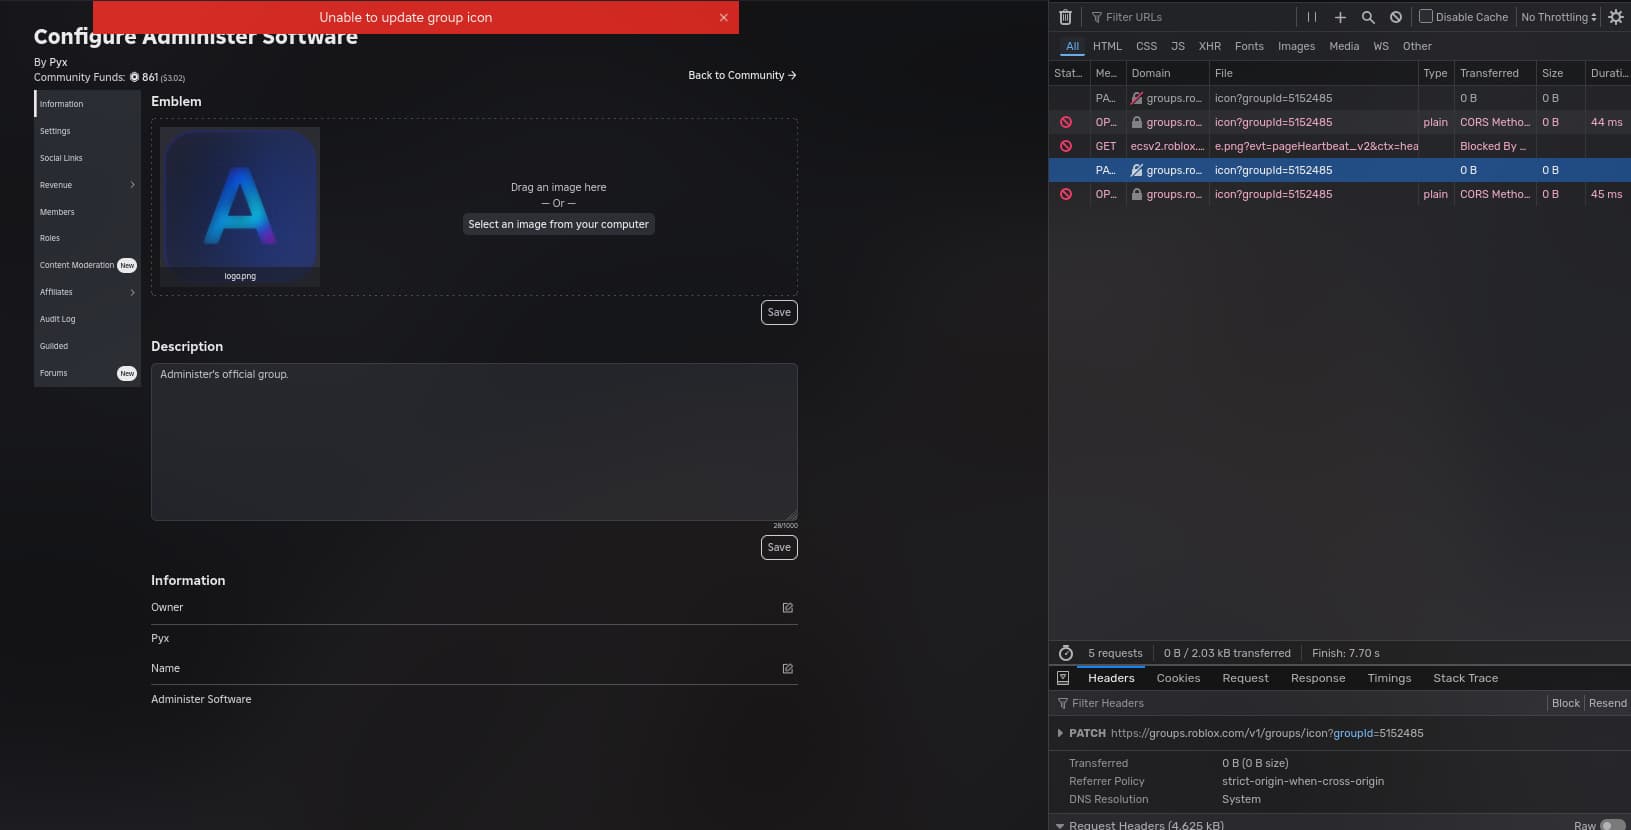The width and height of the screenshot is (1631, 830).
Task: Switch to the Timings details tab
Action: [x=1389, y=678]
